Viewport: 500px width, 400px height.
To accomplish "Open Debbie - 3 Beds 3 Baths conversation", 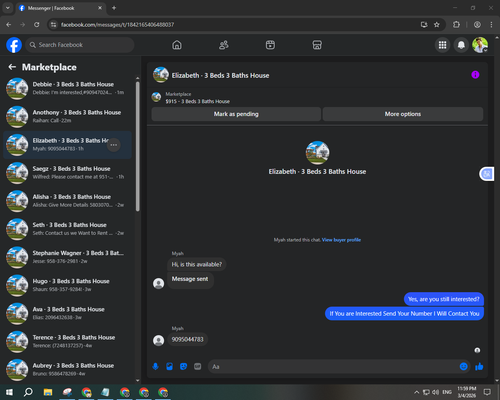I will point(68,89).
